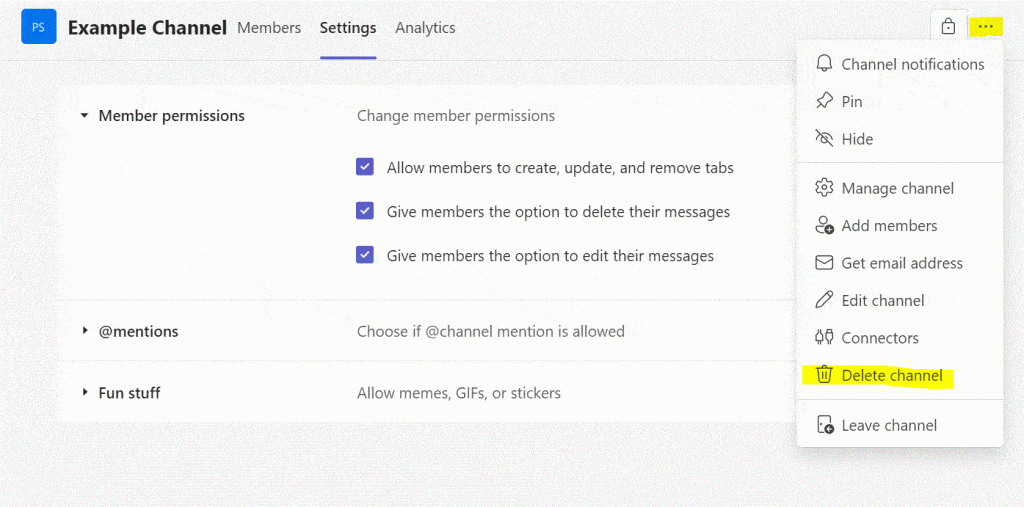Click the PS channel avatar icon
Image resolution: width=1024 pixels, height=507 pixels.
point(39,27)
